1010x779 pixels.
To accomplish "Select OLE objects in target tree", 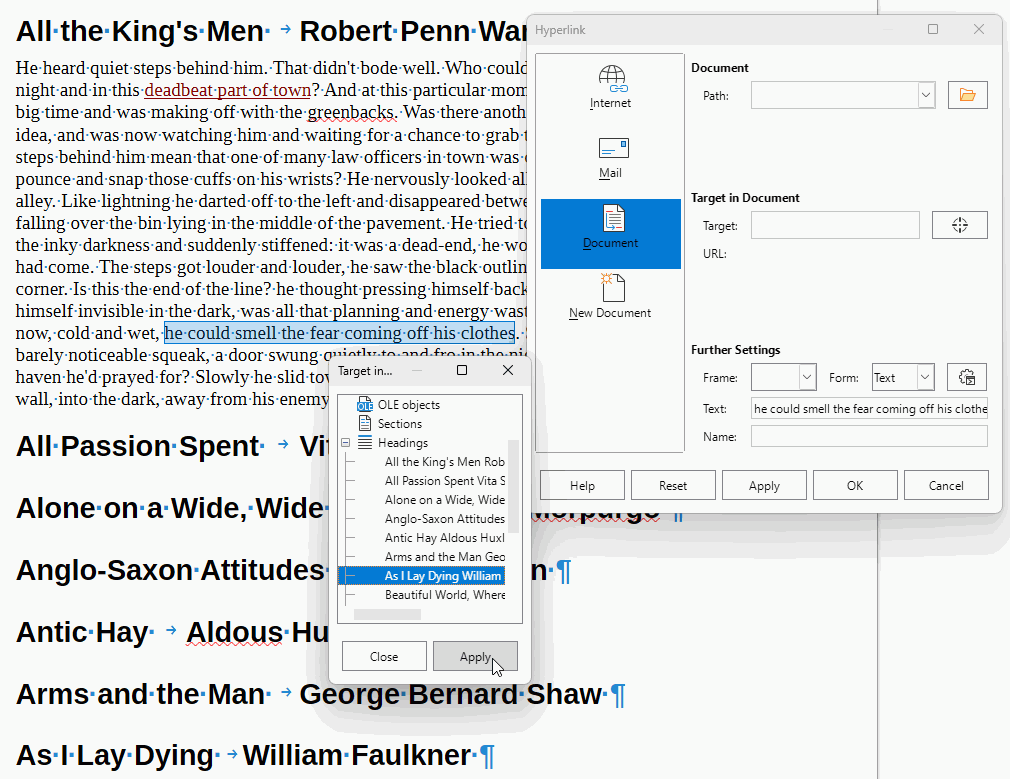I will (408, 405).
